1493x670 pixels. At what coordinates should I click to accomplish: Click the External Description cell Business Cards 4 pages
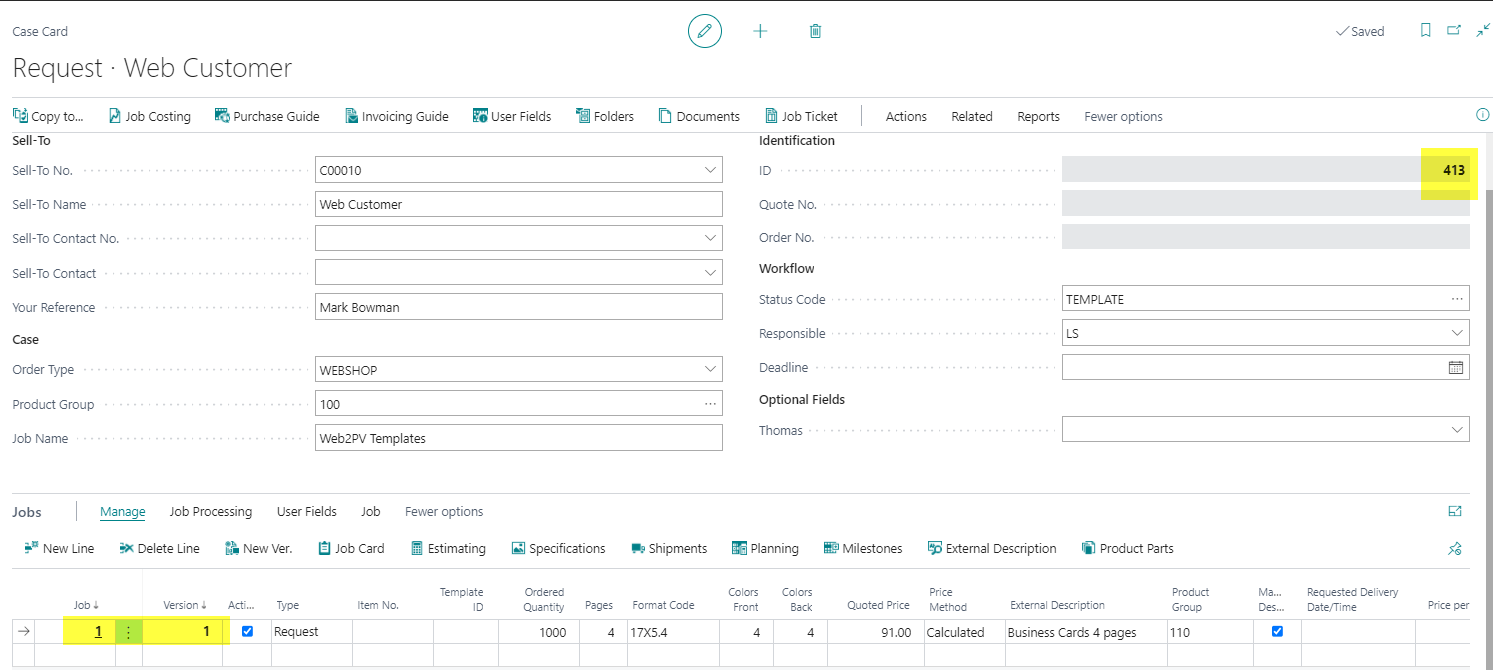click(1084, 632)
